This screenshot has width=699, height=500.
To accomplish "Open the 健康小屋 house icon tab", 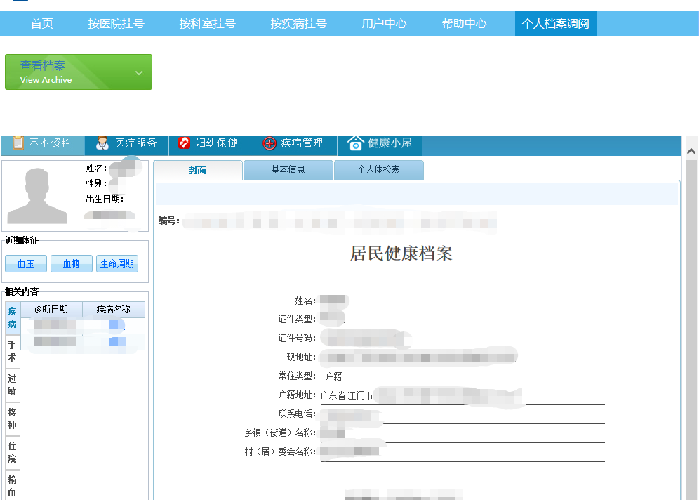I will tap(379, 143).
